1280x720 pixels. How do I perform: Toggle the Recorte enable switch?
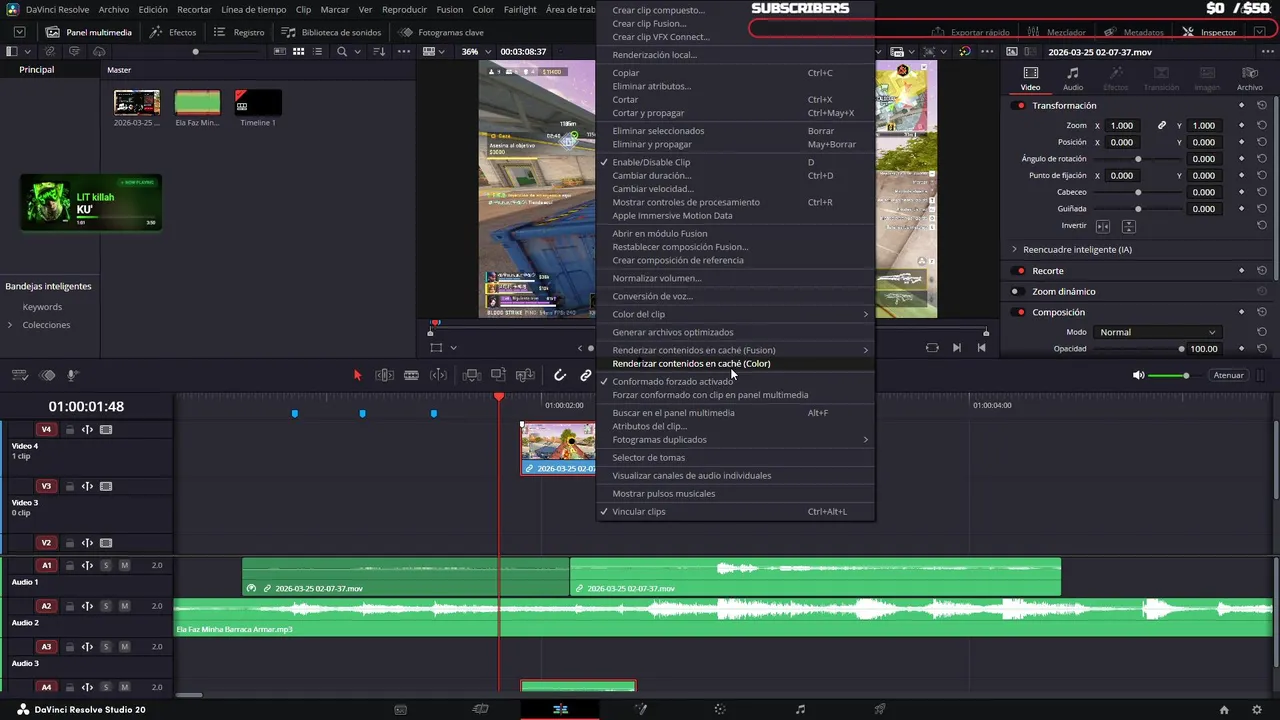(1019, 271)
